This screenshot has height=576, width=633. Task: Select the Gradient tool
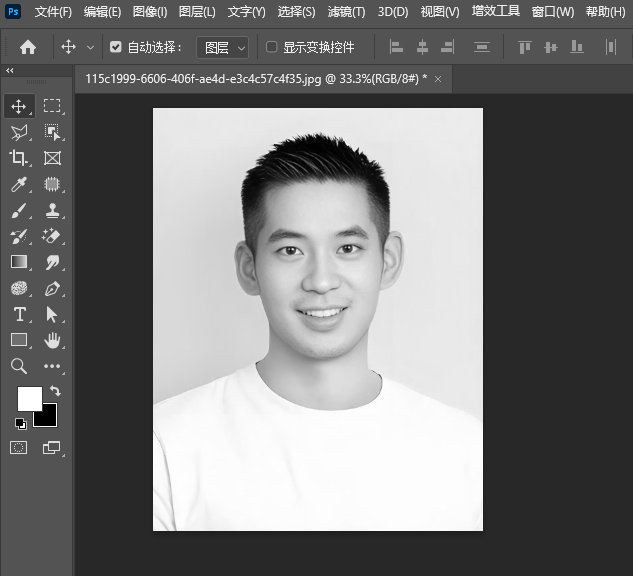pyautogui.click(x=19, y=262)
